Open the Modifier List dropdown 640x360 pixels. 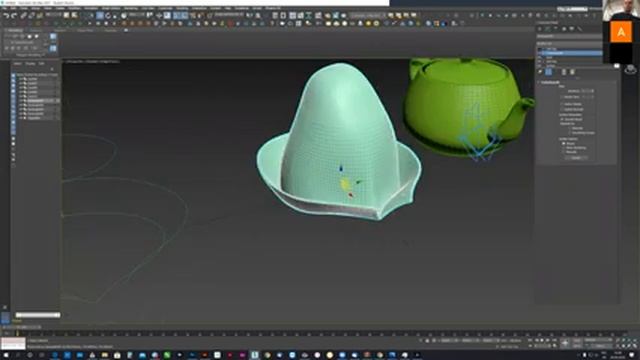(569, 44)
